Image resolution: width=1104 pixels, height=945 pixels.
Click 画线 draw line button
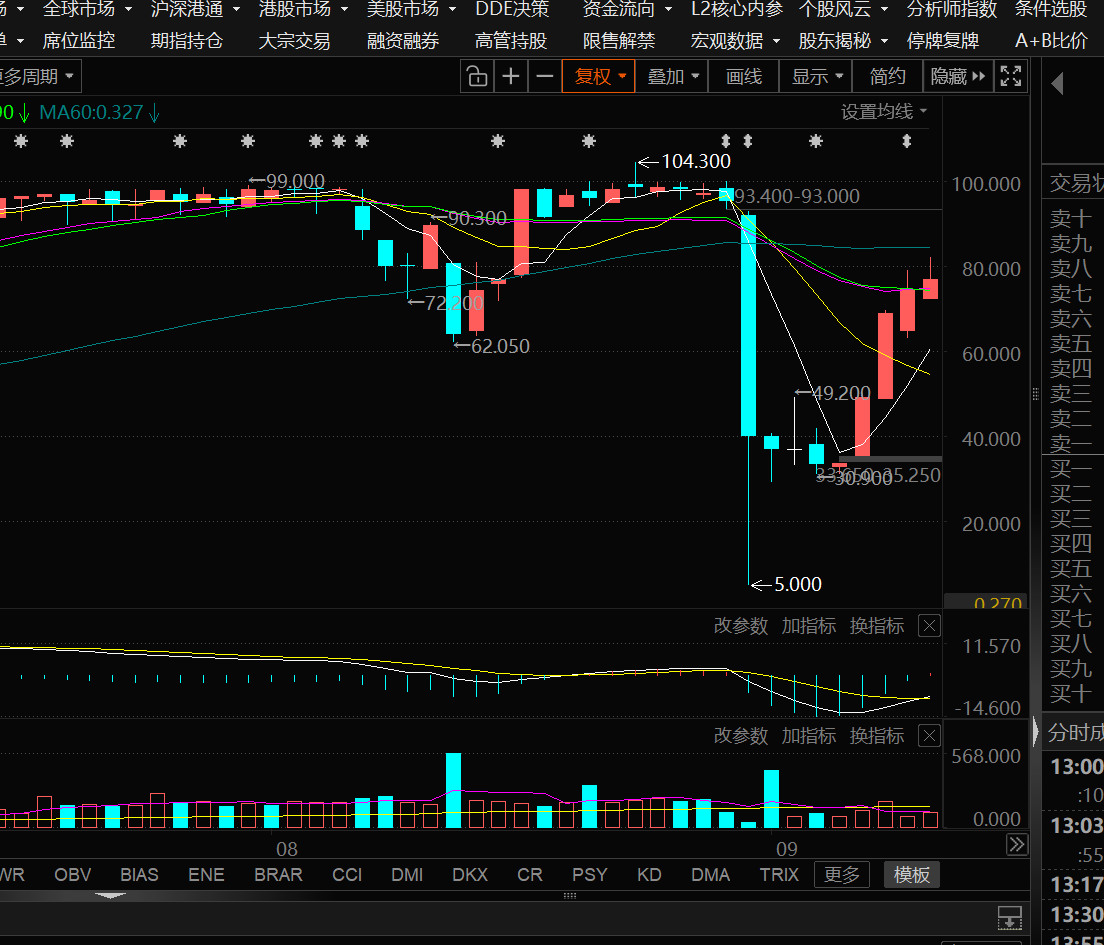point(744,76)
